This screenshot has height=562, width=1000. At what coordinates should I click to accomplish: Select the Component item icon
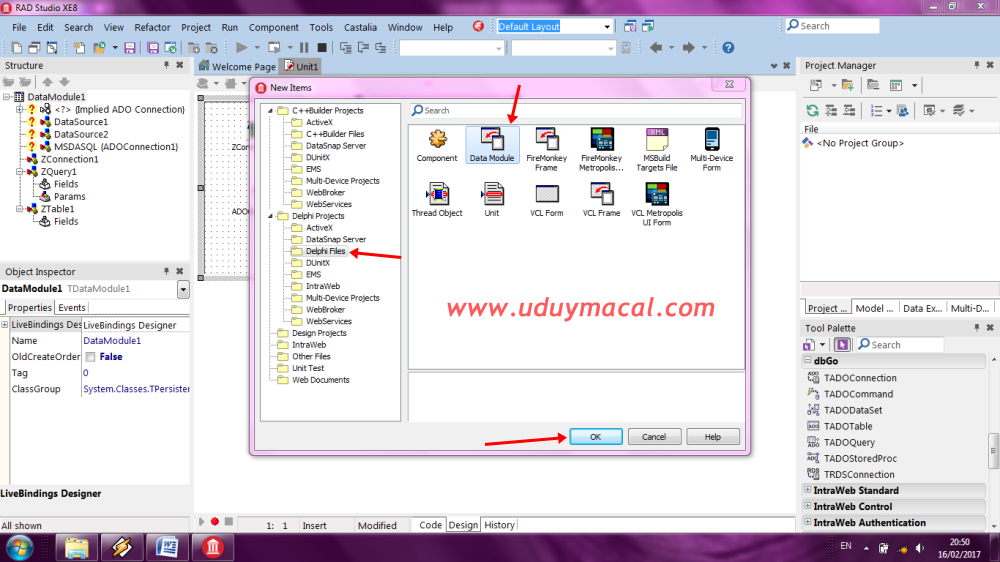pyautogui.click(x=438, y=138)
